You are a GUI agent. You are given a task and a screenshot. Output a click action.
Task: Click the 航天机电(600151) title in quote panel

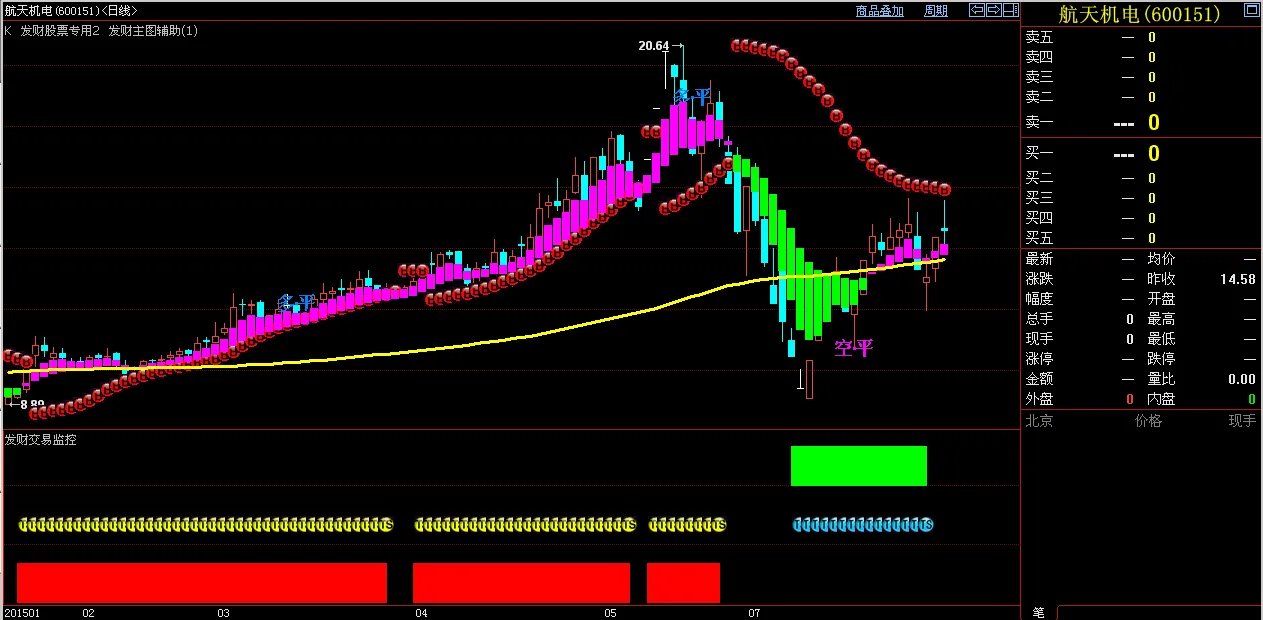point(1140,14)
